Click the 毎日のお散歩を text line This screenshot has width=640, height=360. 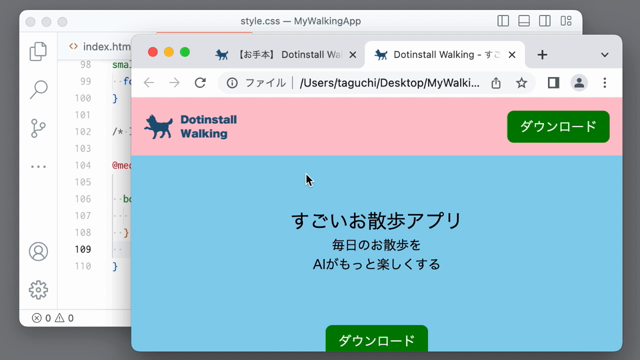click(377, 245)
